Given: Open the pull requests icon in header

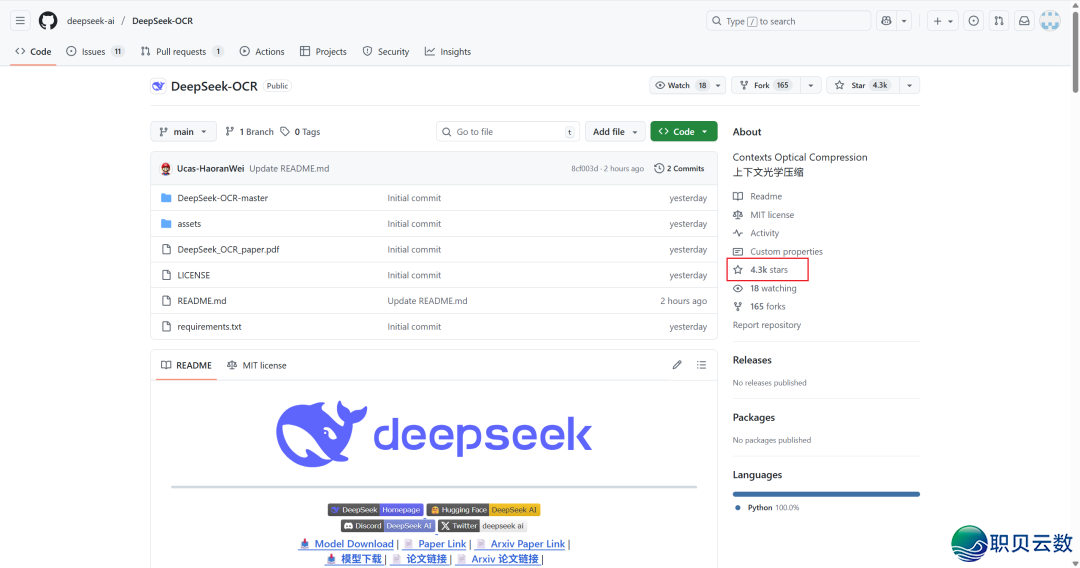Looking at the screenshot, I should [998, 21].
